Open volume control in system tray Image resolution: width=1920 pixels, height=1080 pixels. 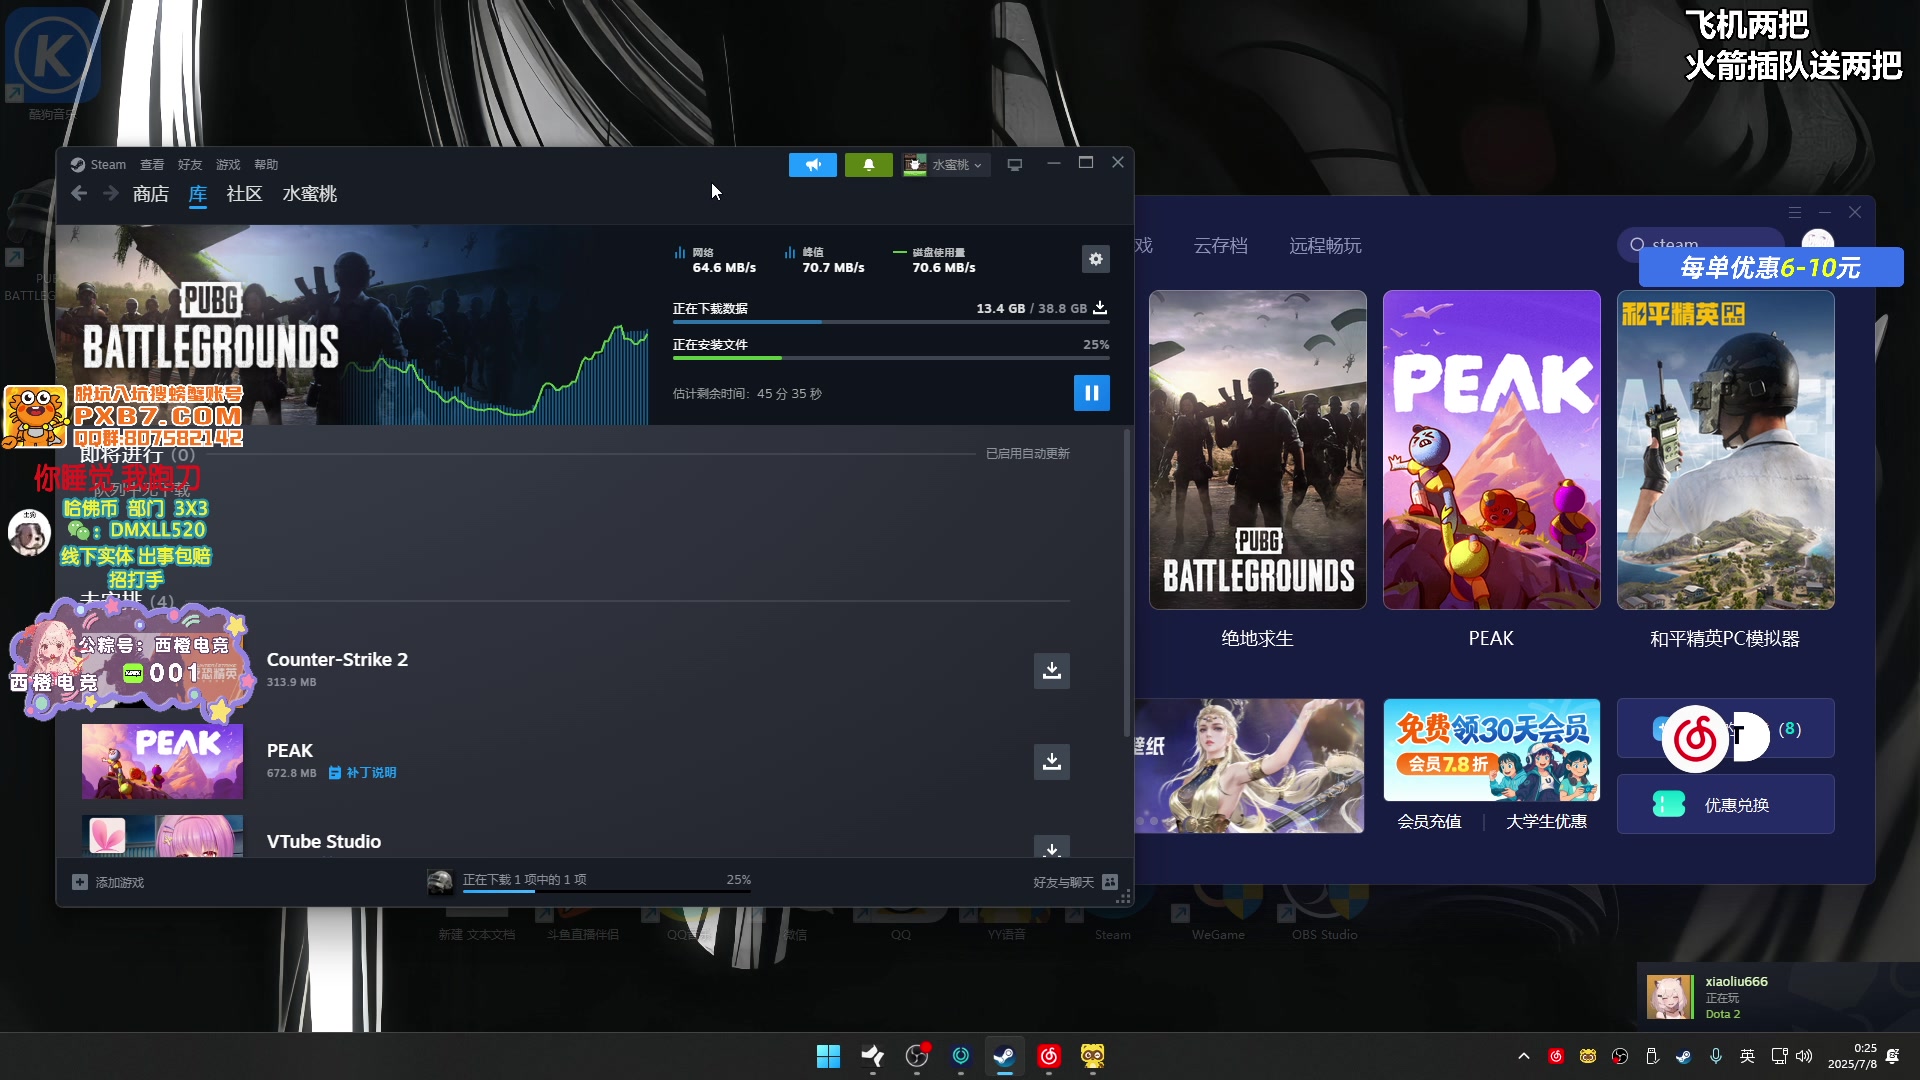pos(1804,1056)
